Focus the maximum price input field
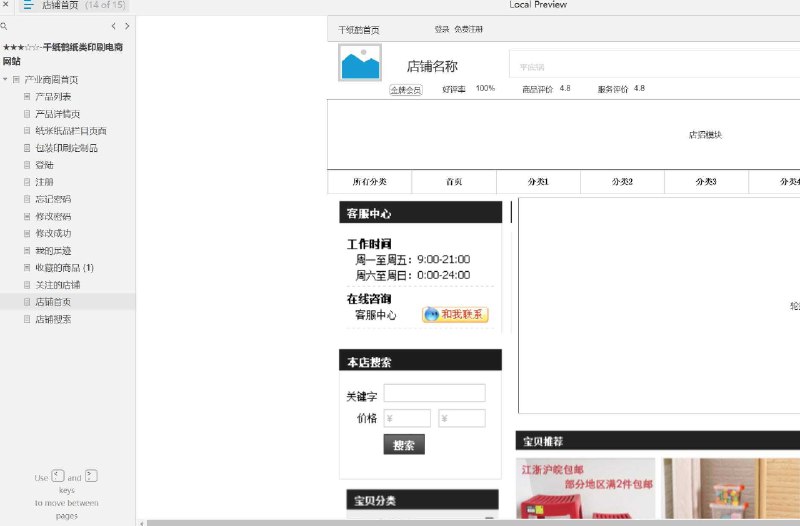Image resolution: width=800 pixels, height=526 pixels. click(462, 418)
